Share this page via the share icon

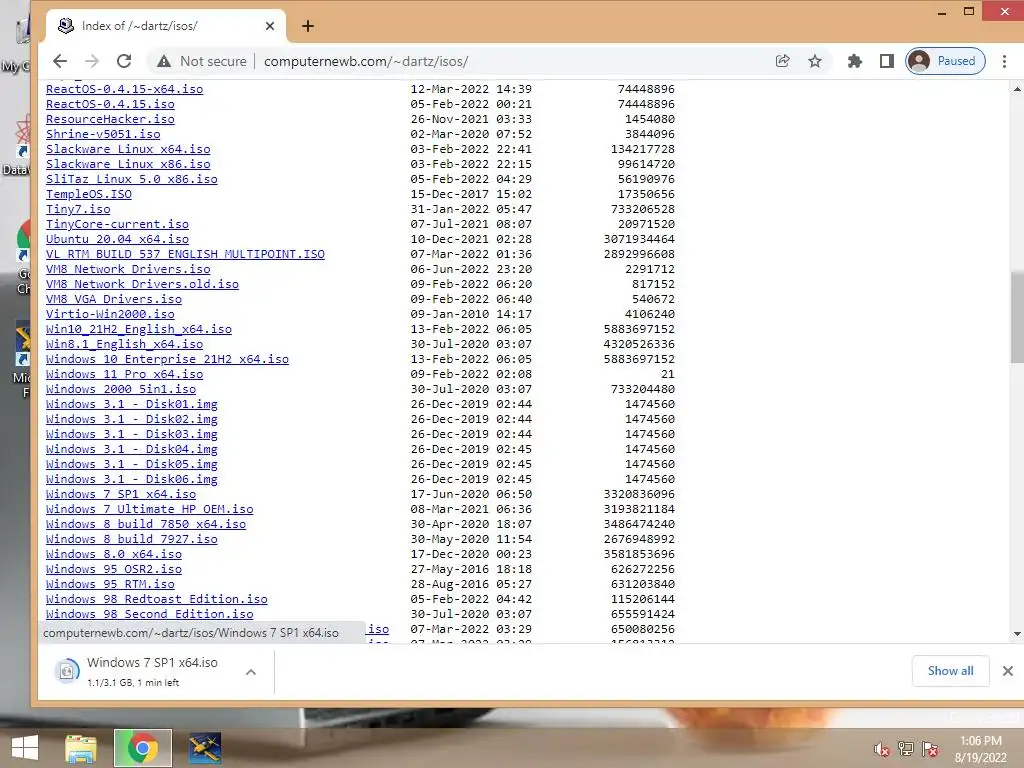[x=782, y=61]
